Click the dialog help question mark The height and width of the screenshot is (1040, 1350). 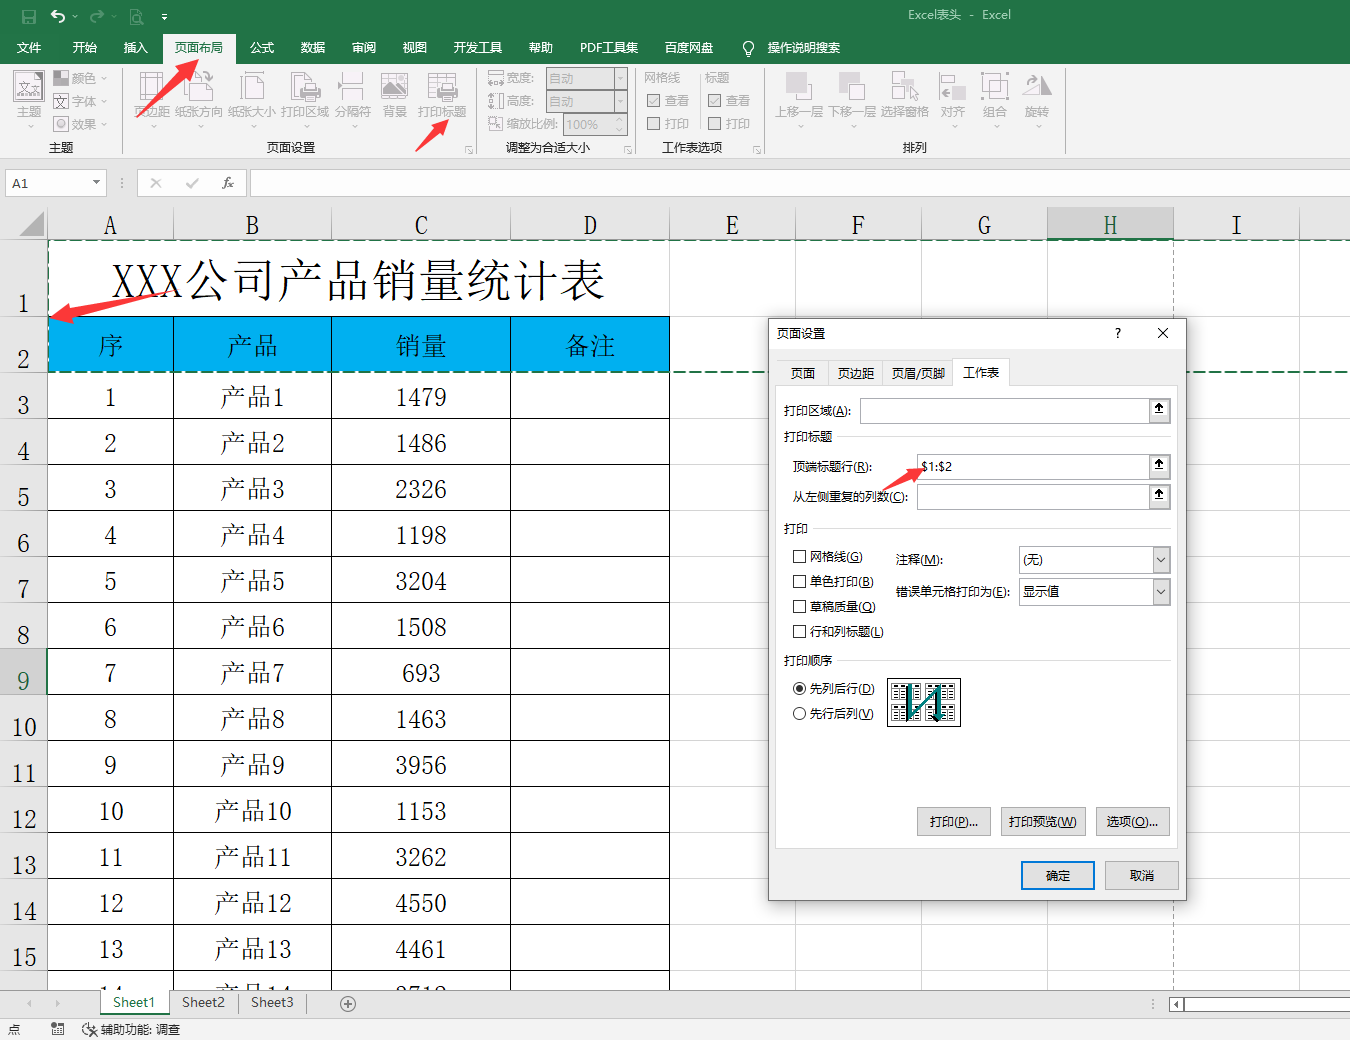coord(1118,333)
